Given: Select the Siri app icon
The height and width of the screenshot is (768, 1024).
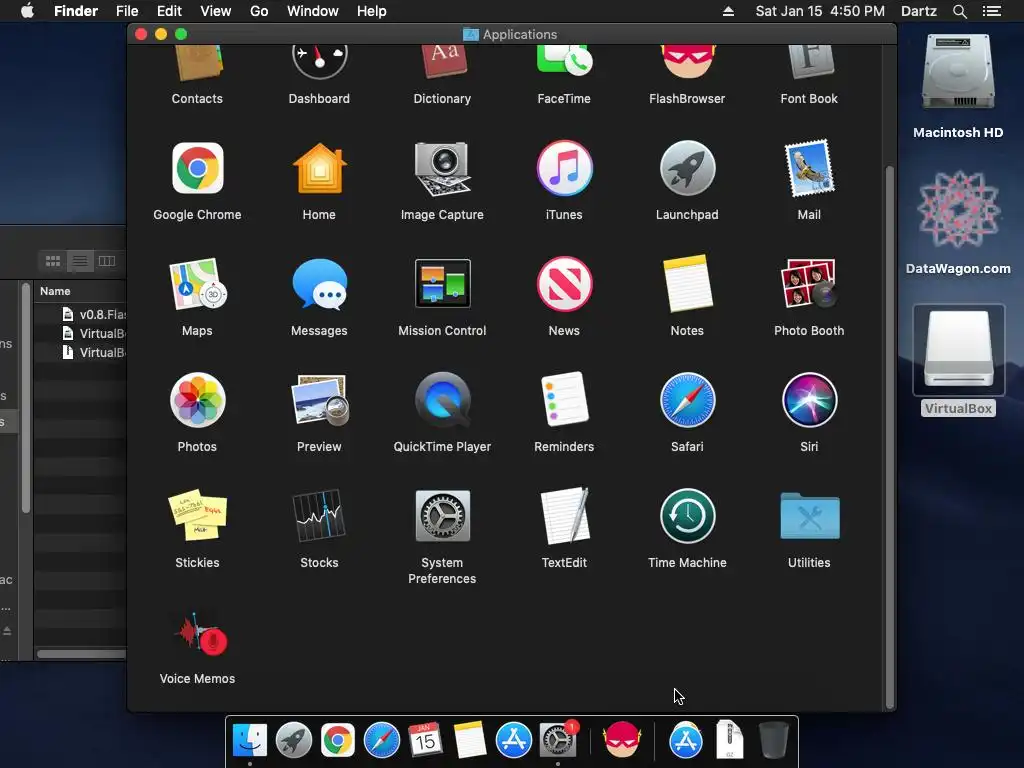Looking at the screenshot, I should pos(809,400).
